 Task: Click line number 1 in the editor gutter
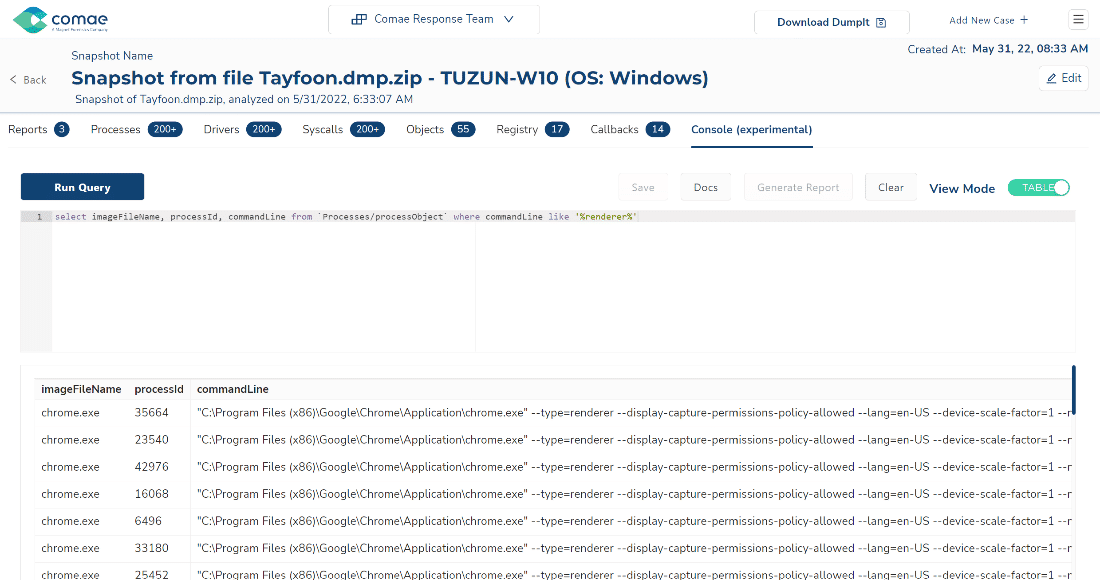coord(39,217)
